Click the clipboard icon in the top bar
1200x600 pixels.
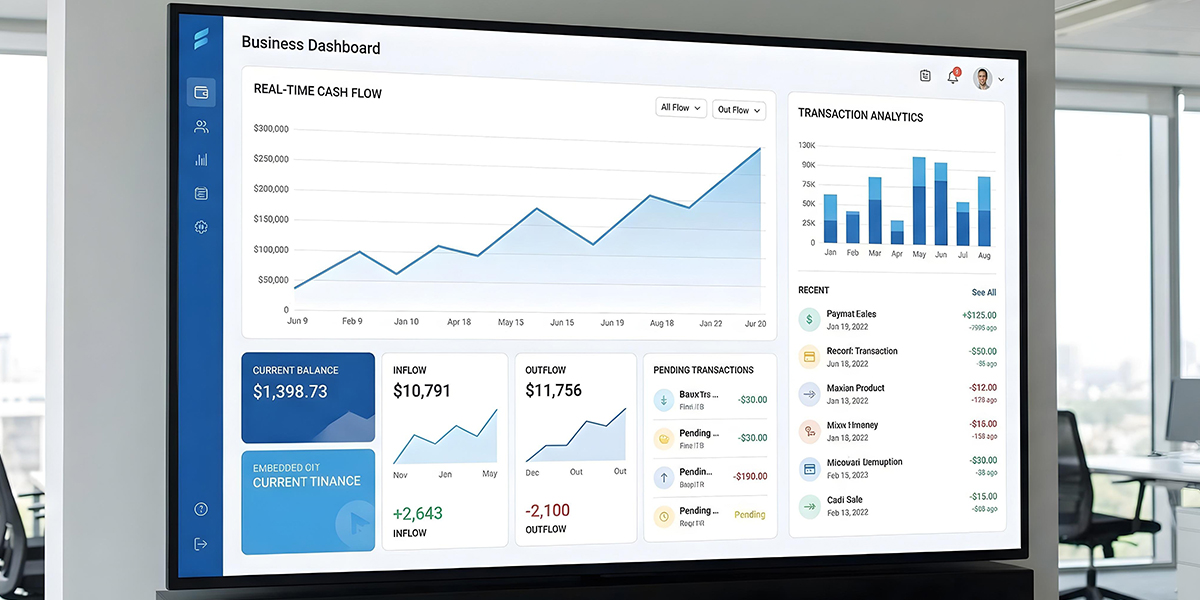coord(925,76)
